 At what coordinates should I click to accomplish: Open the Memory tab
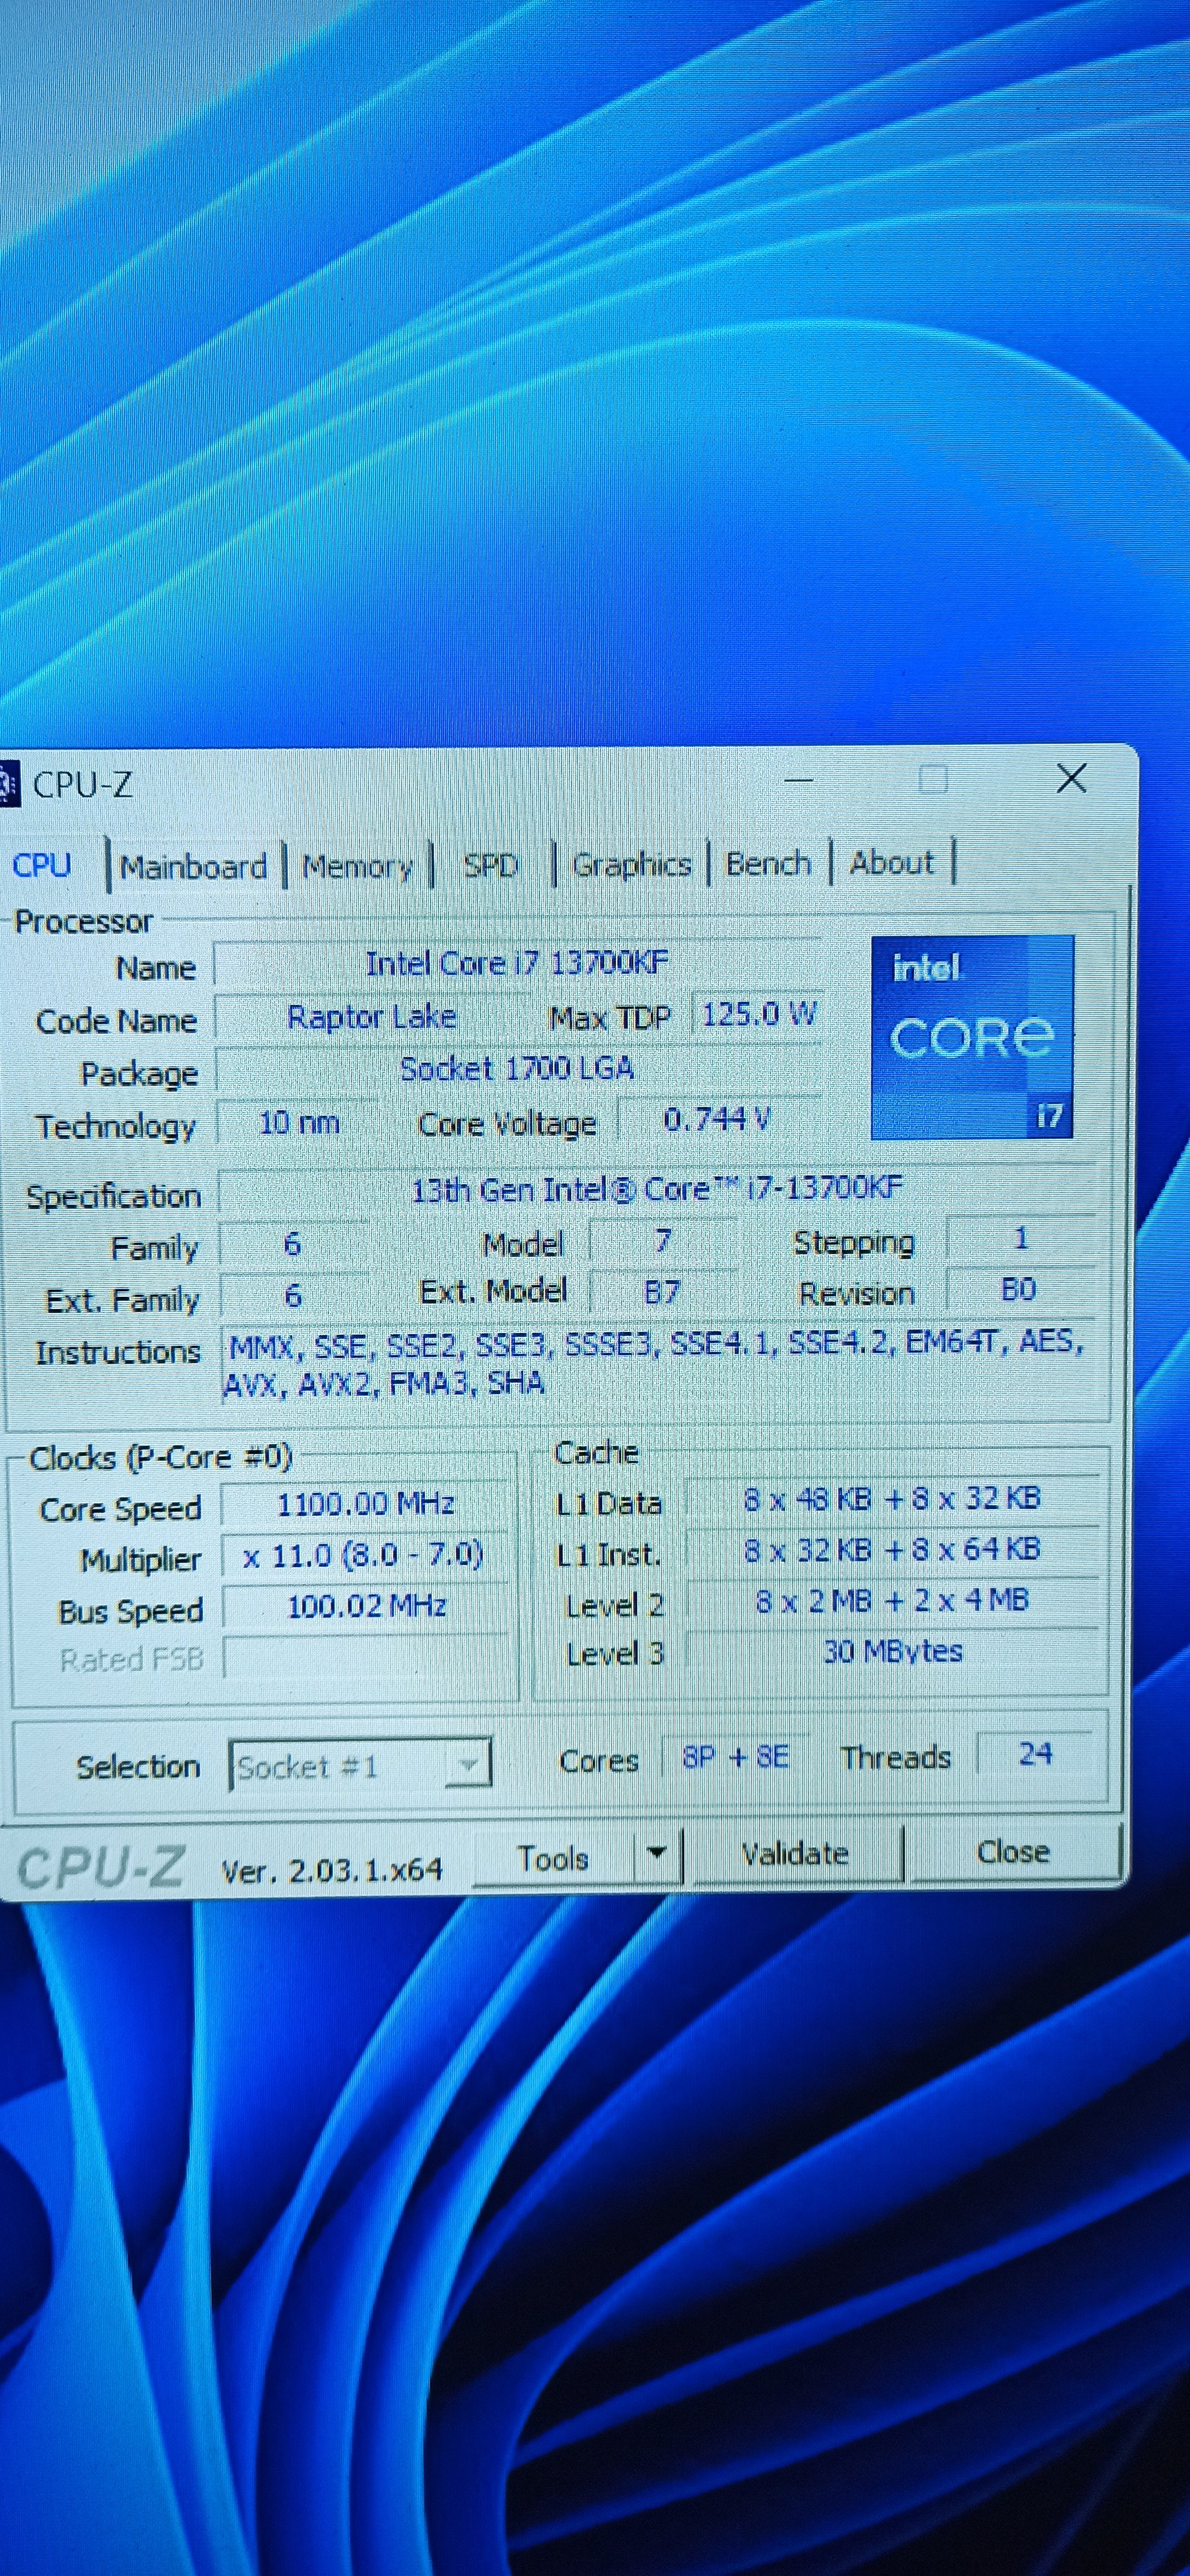click(x=357, y=866)
